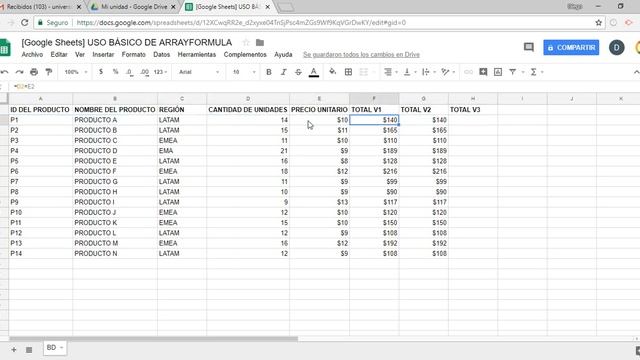Open fill color picker
This screenshot has width=640, height=360.
pyautogui.click(x=333, y=72)
